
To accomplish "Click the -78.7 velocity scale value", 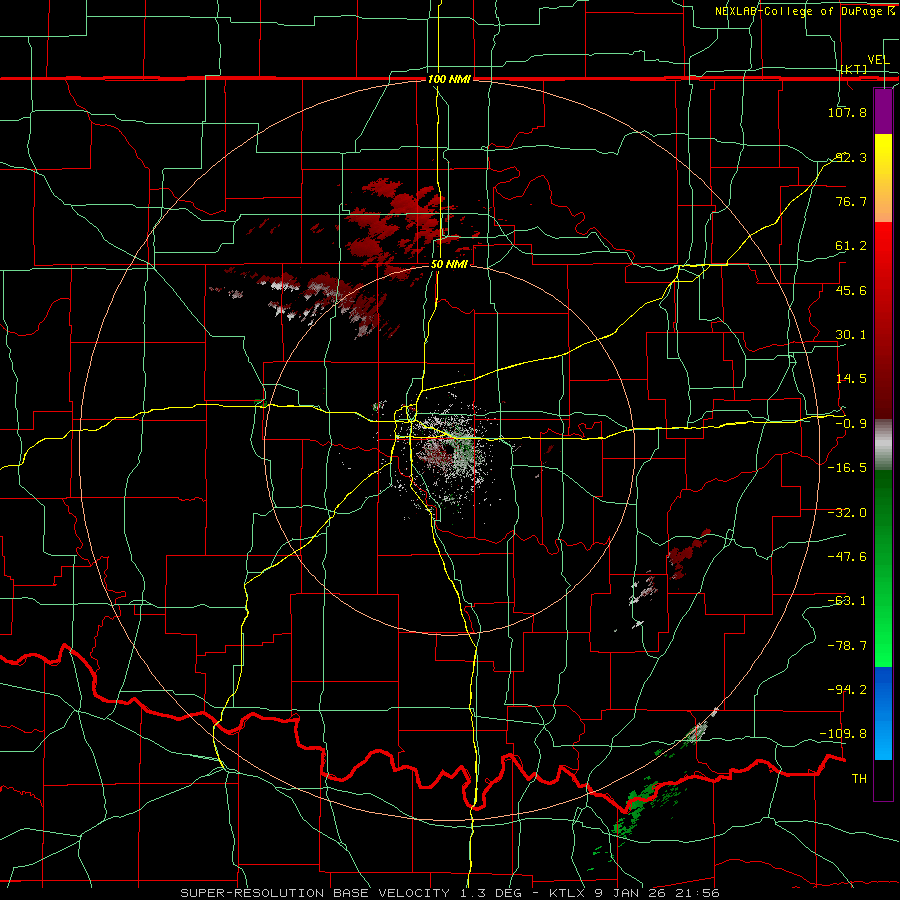I will pyautogui.click(x=847, y=646).
